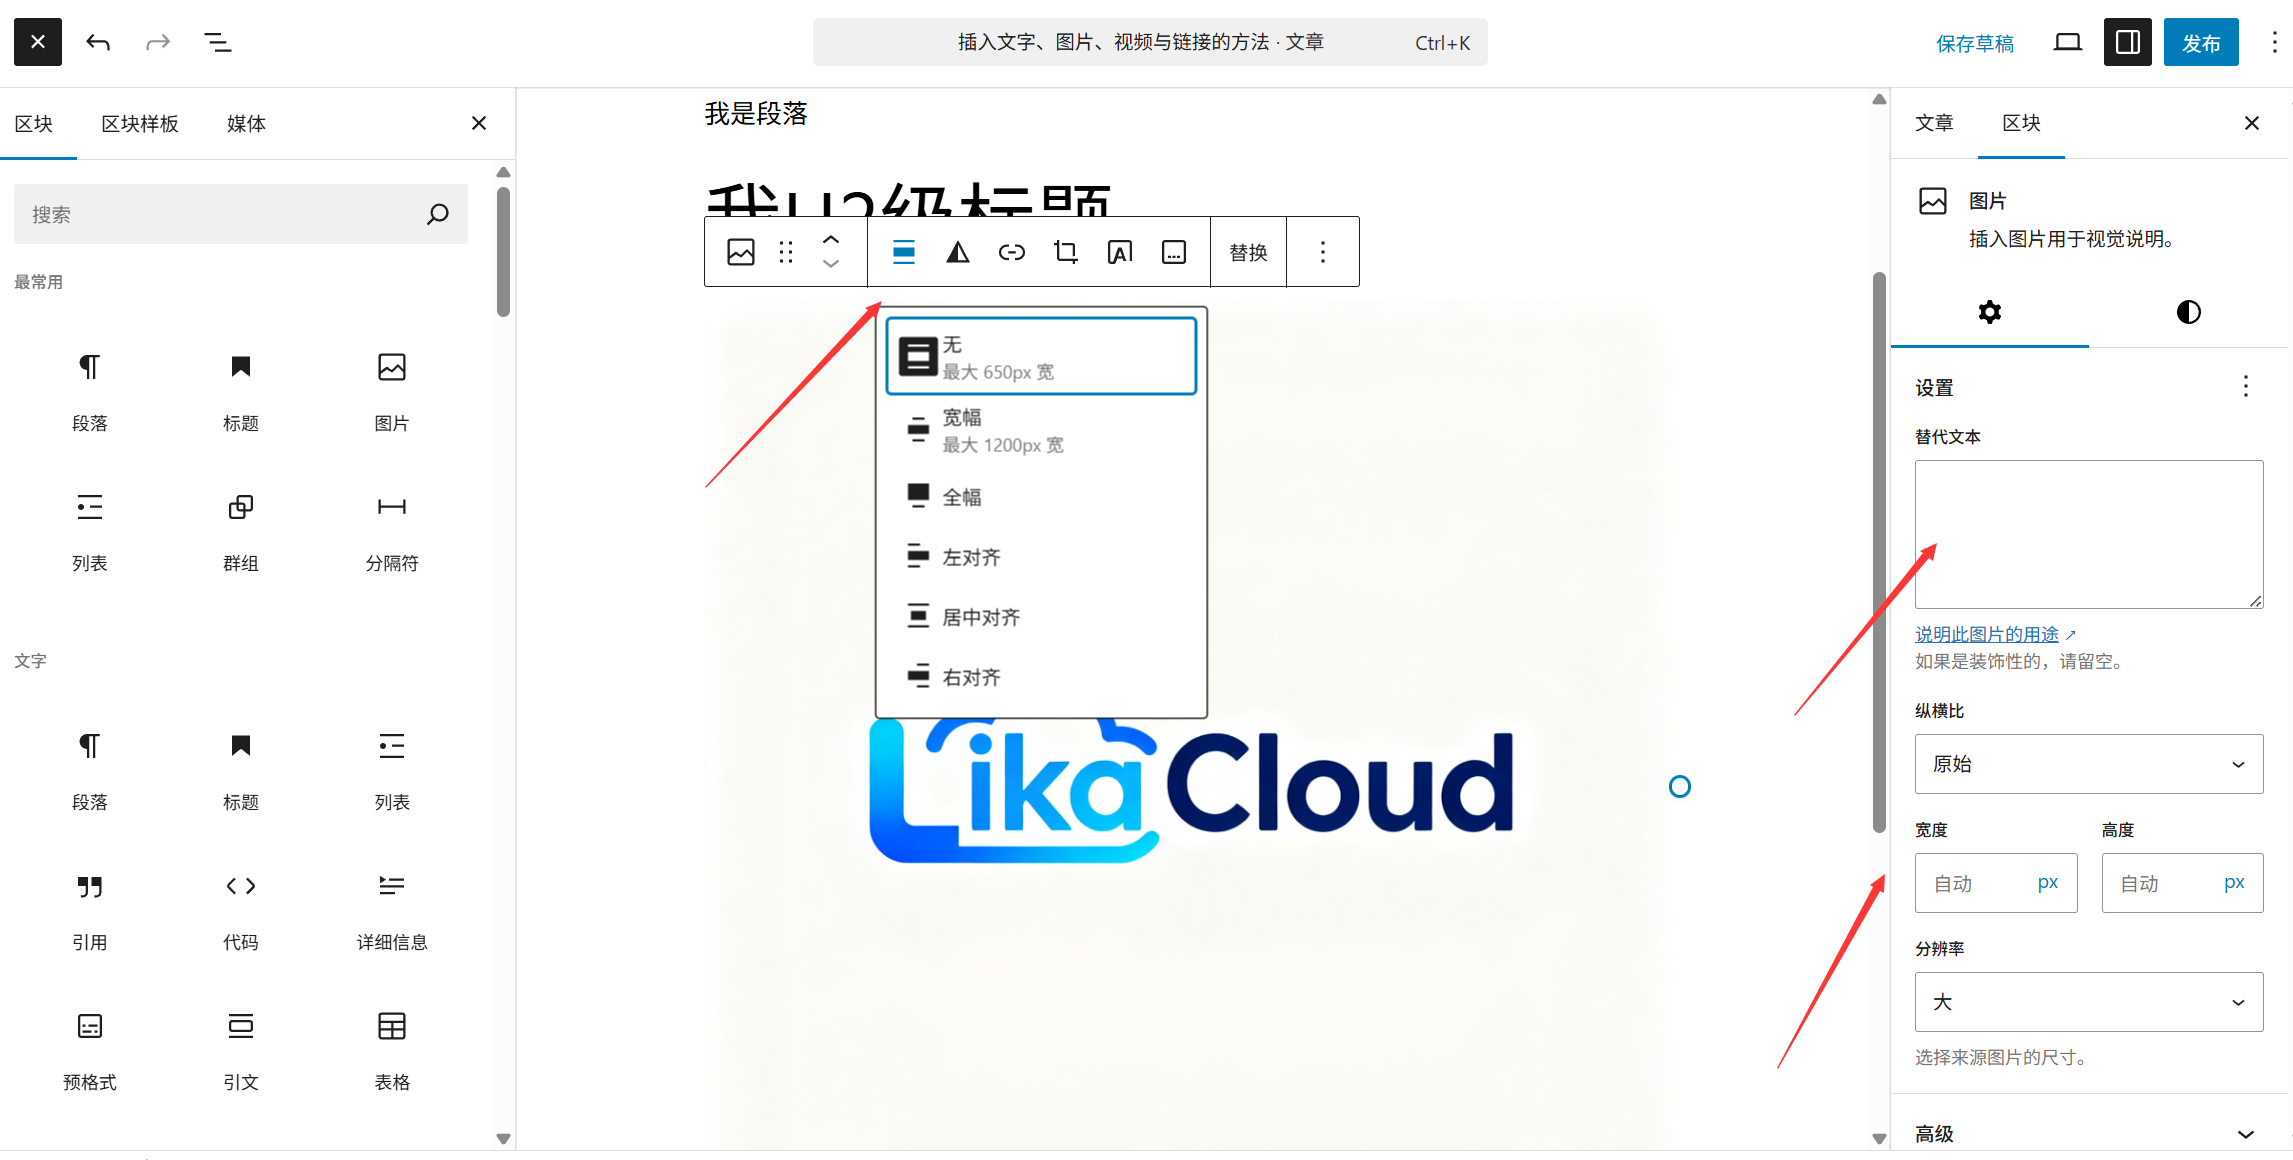The width and height of the screenshot is (2293, 1160).
Task: Move the image block up
Action: [830, 240]
